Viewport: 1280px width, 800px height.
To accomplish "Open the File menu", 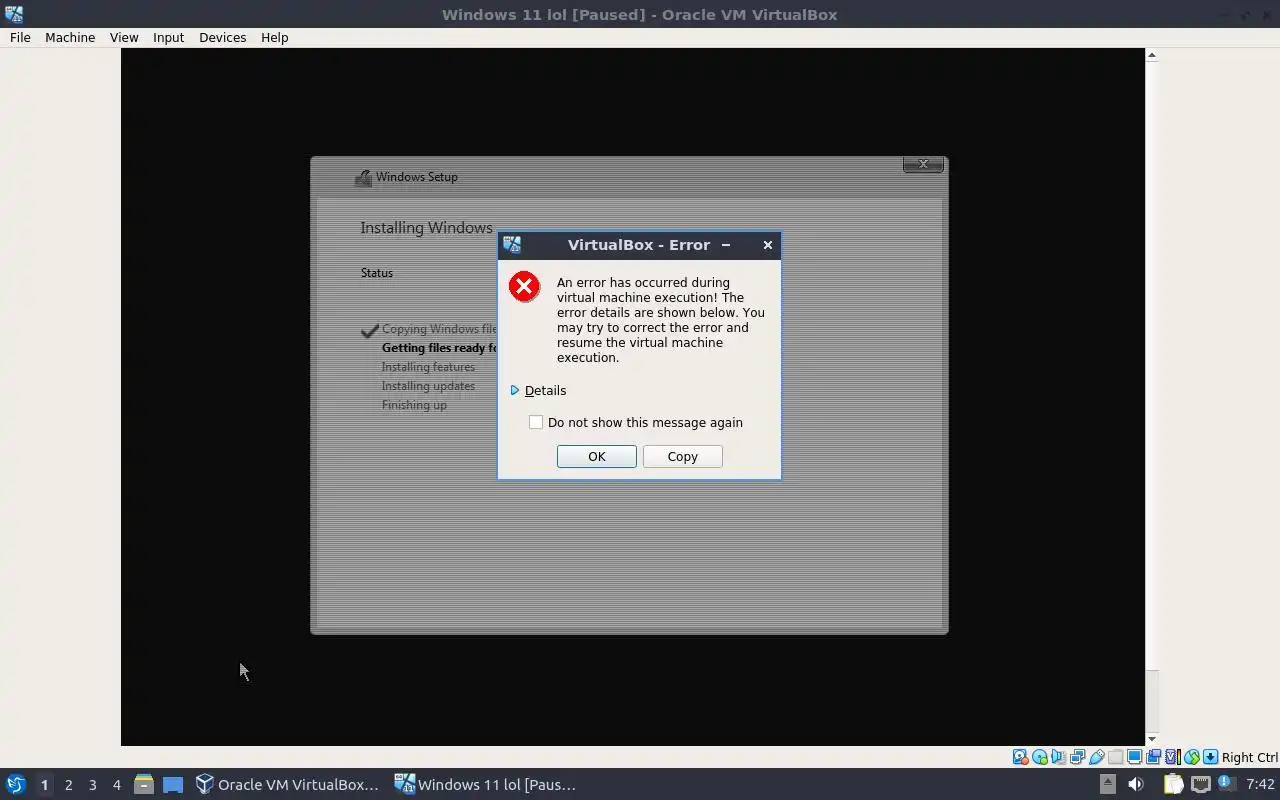I will 20,37.
